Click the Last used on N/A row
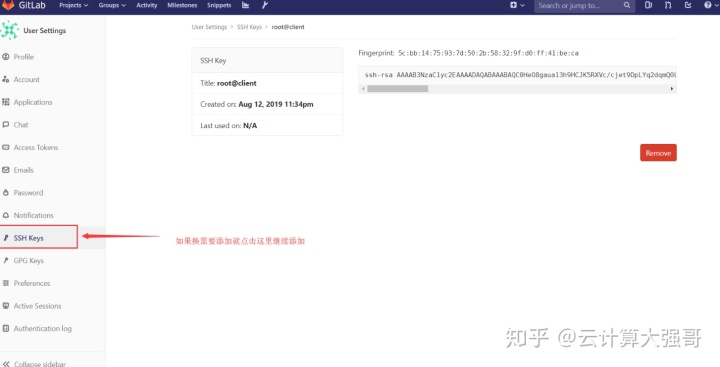The height and width of the screenshot is (367, 720). click(267, 125)
